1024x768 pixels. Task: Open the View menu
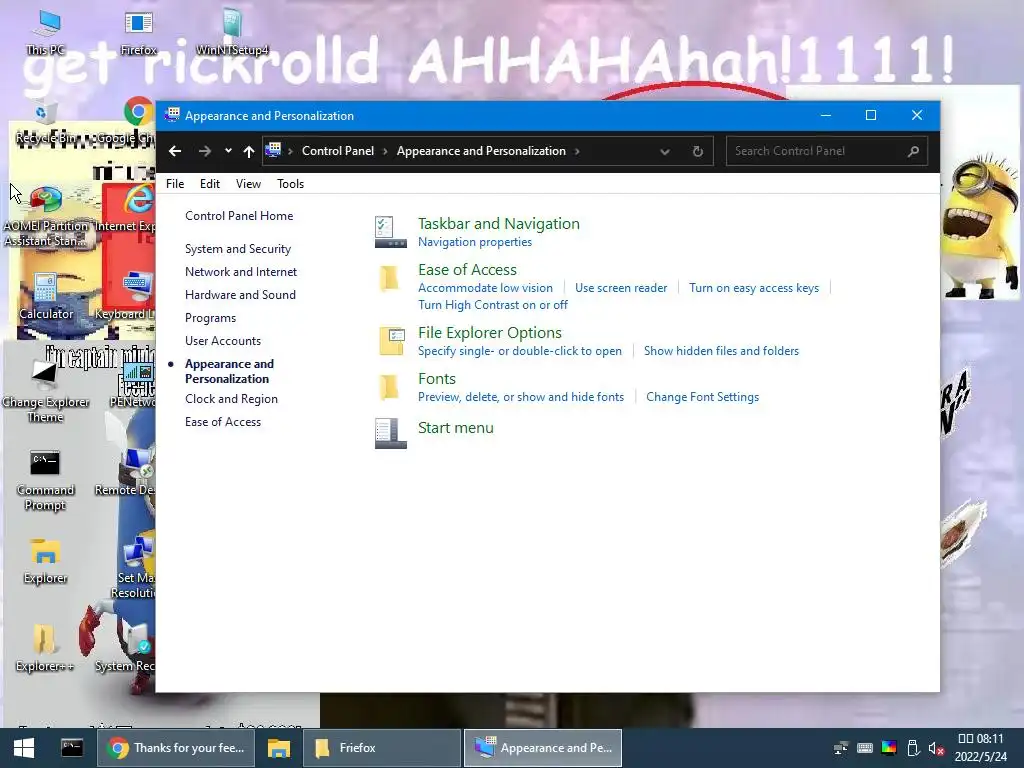[248, 184]
